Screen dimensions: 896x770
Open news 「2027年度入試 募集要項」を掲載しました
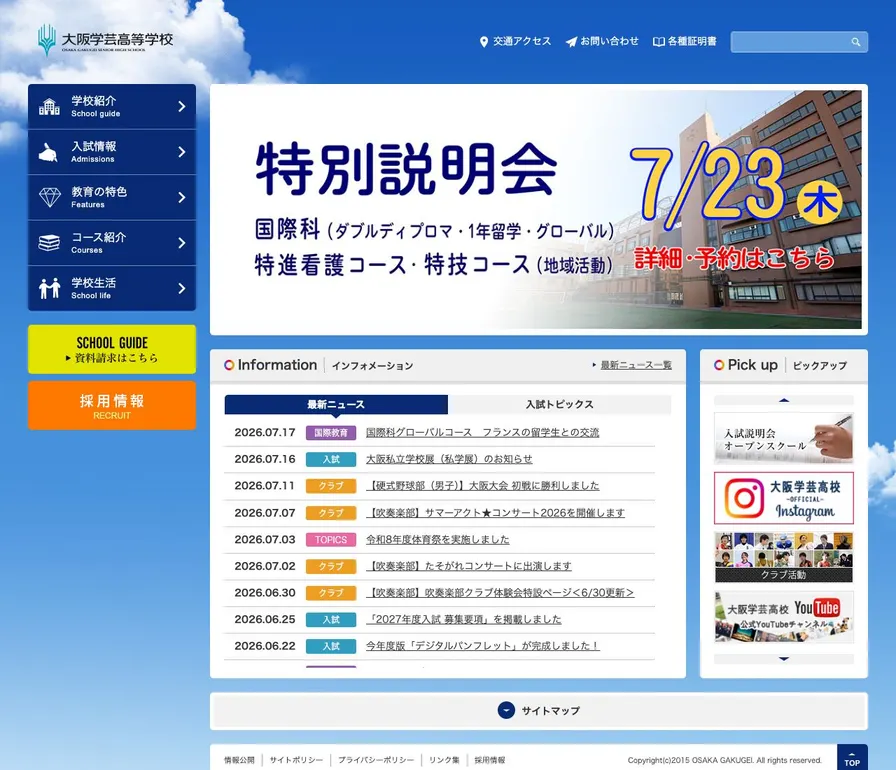click(464, 619)
